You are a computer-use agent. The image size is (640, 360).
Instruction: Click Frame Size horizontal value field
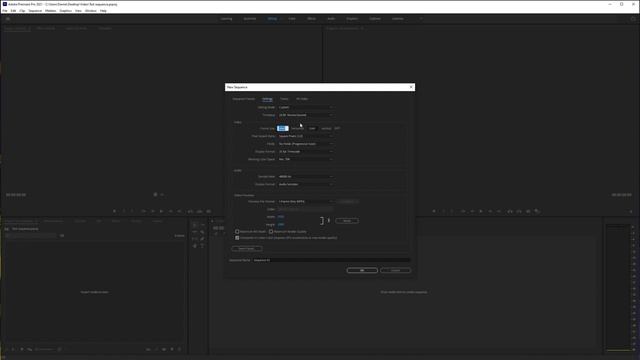[282, 129]
